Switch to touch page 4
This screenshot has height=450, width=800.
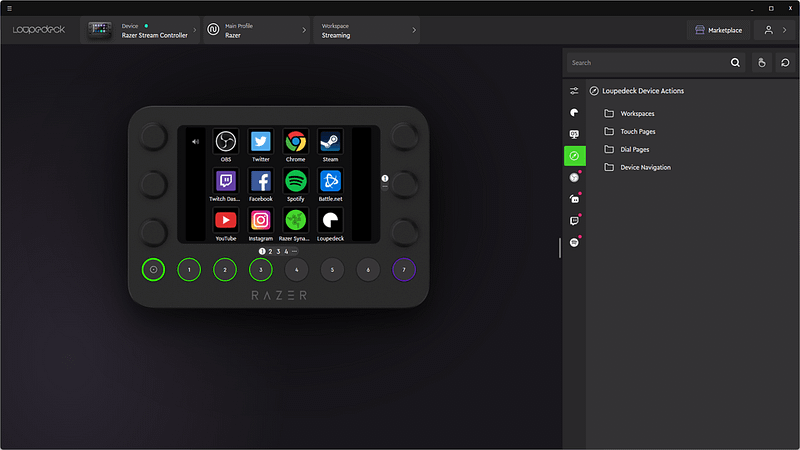(x=286, y=251)
